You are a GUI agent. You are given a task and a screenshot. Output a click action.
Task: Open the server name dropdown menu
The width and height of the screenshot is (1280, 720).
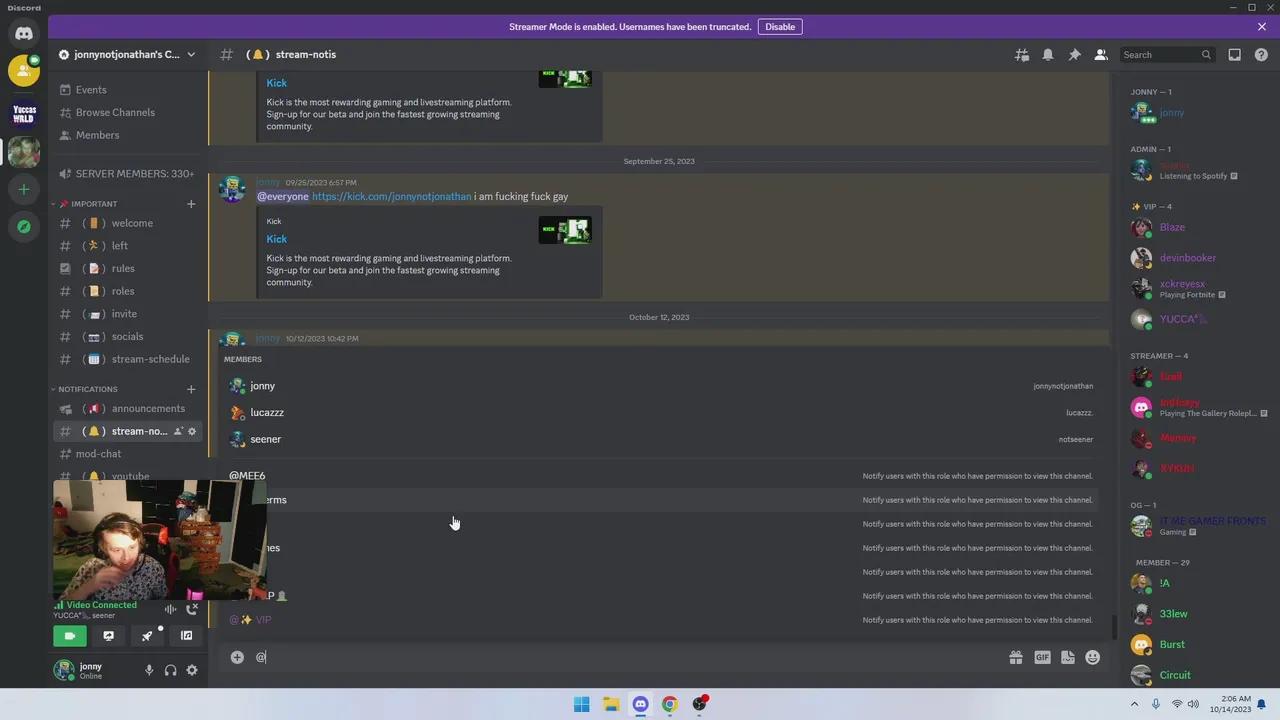point(127,55)
